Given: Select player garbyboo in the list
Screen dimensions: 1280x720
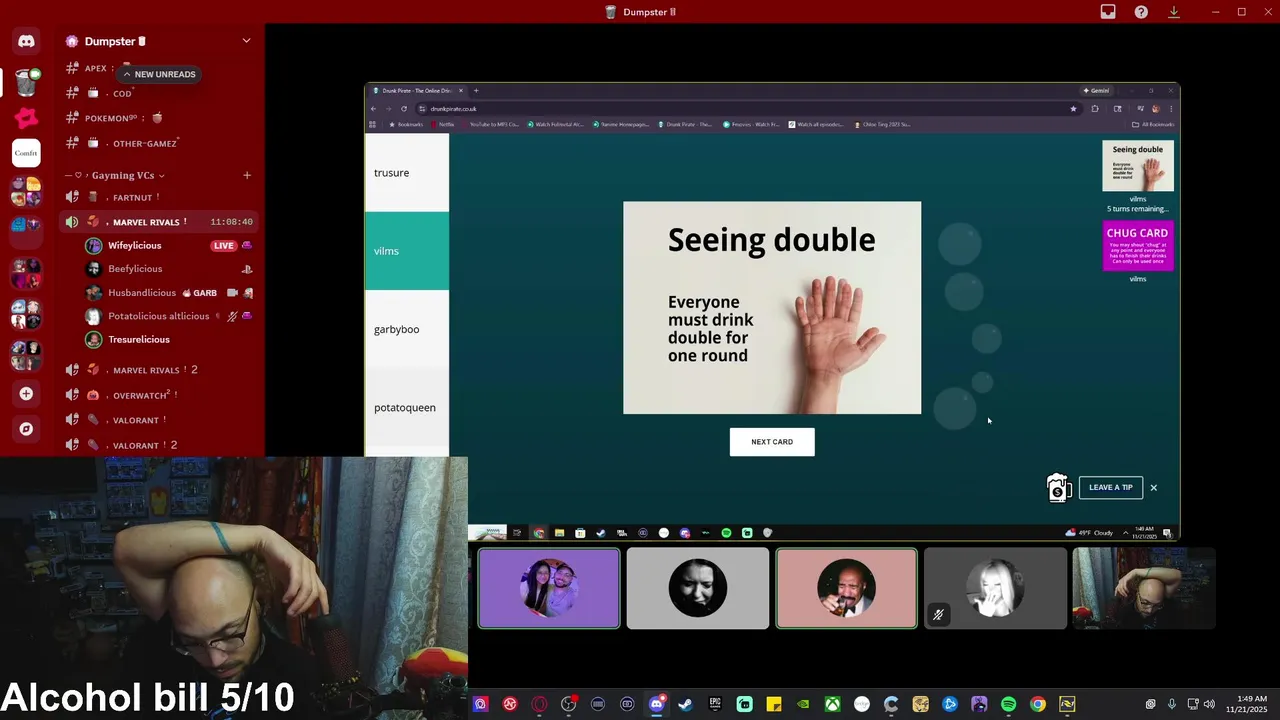Looking at the screenshot, I should (407, 329).
